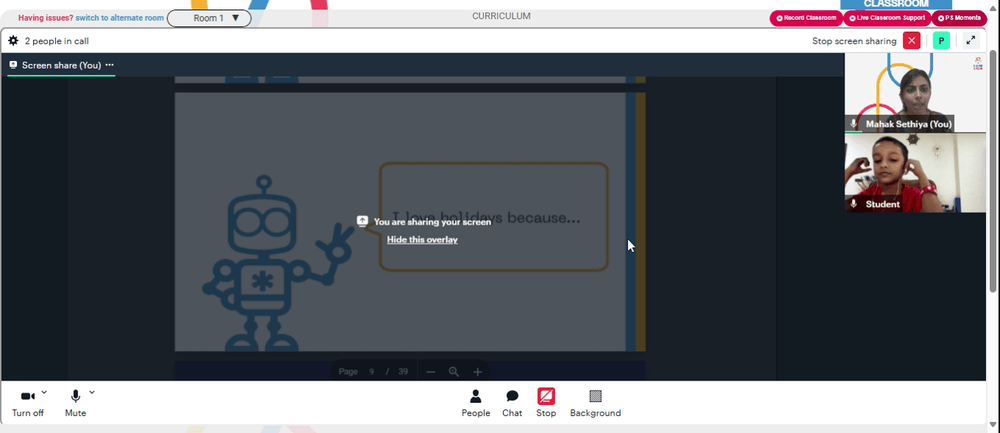This screenshot has height=433, width=1000.
Task: Open the Chat panel
Action: point(512,404)
